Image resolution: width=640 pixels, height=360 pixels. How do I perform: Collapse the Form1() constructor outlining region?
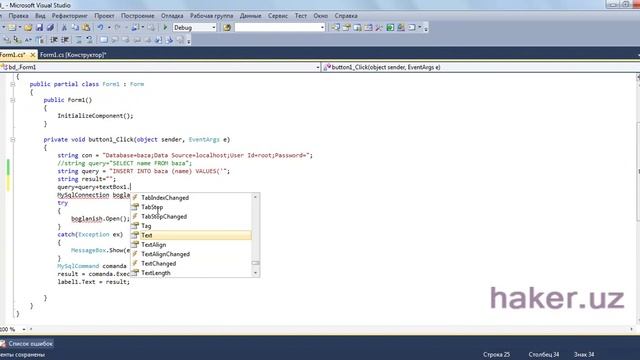coord(13,100)
